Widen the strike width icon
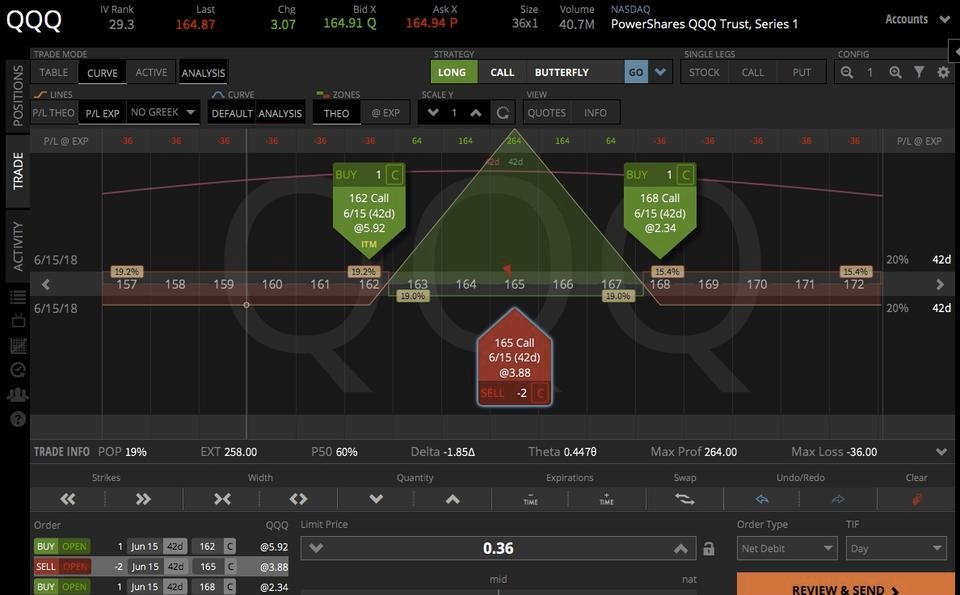The width and height of the screenshot is (960, 595). [x=298, y=499]
